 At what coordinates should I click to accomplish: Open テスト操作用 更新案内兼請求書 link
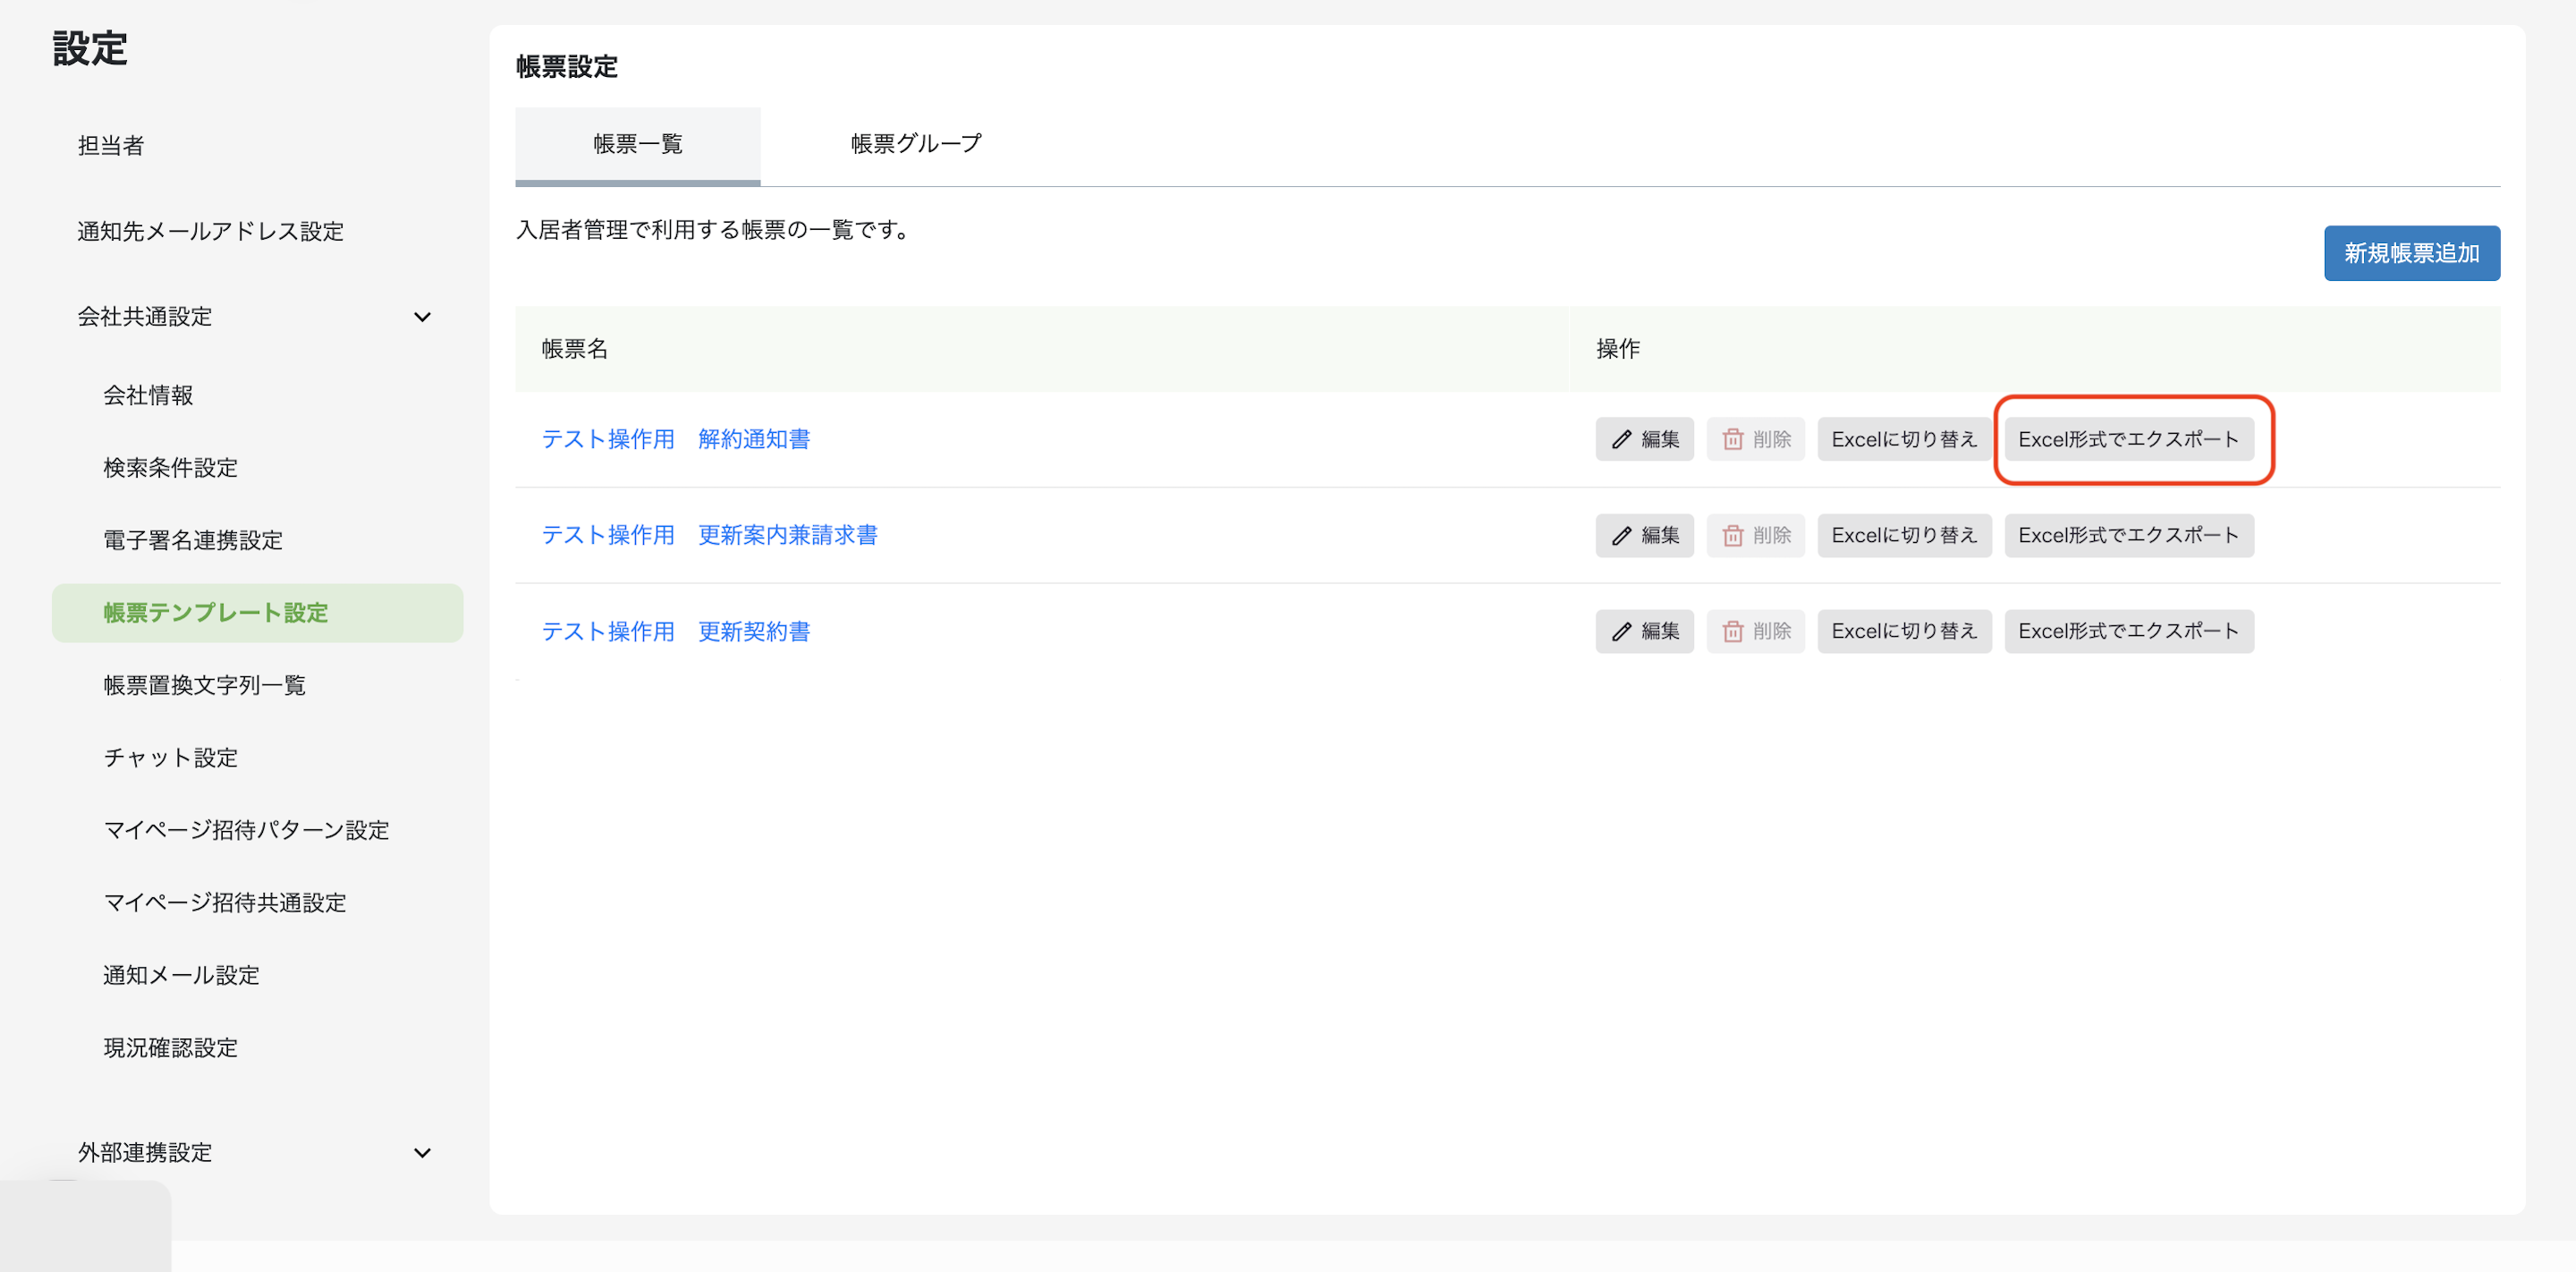(710, 535)
